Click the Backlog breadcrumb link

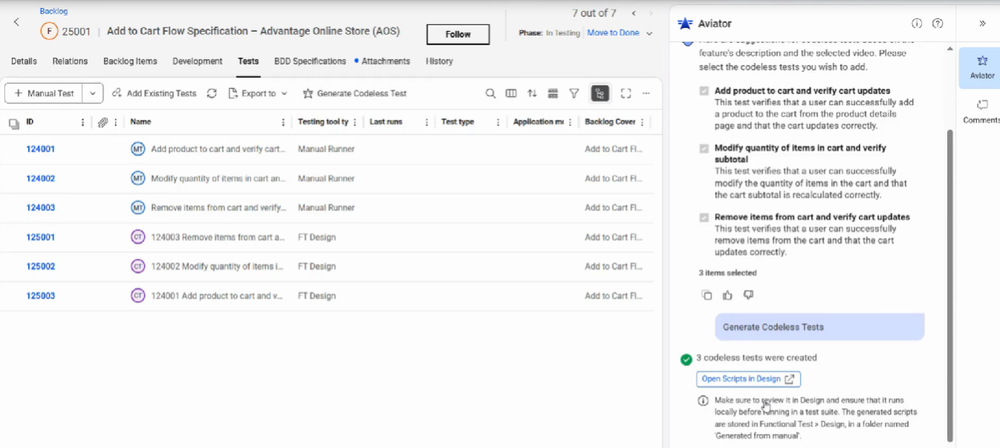coord(54,11)
